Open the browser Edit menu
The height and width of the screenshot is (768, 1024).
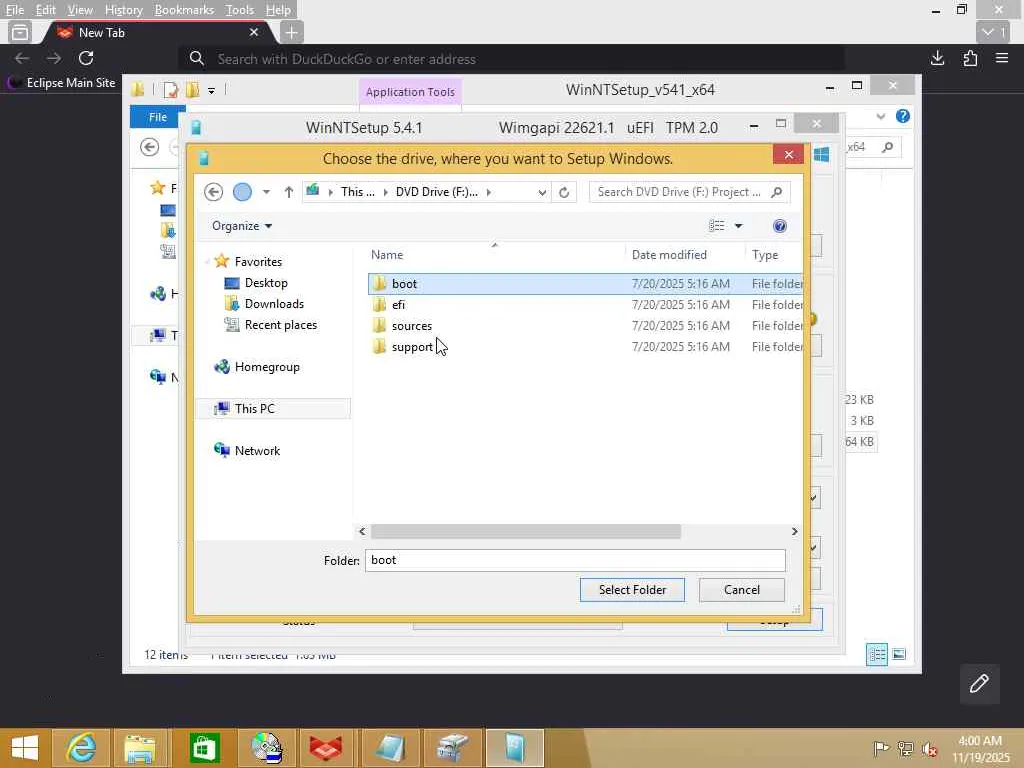tap(45, 10)
